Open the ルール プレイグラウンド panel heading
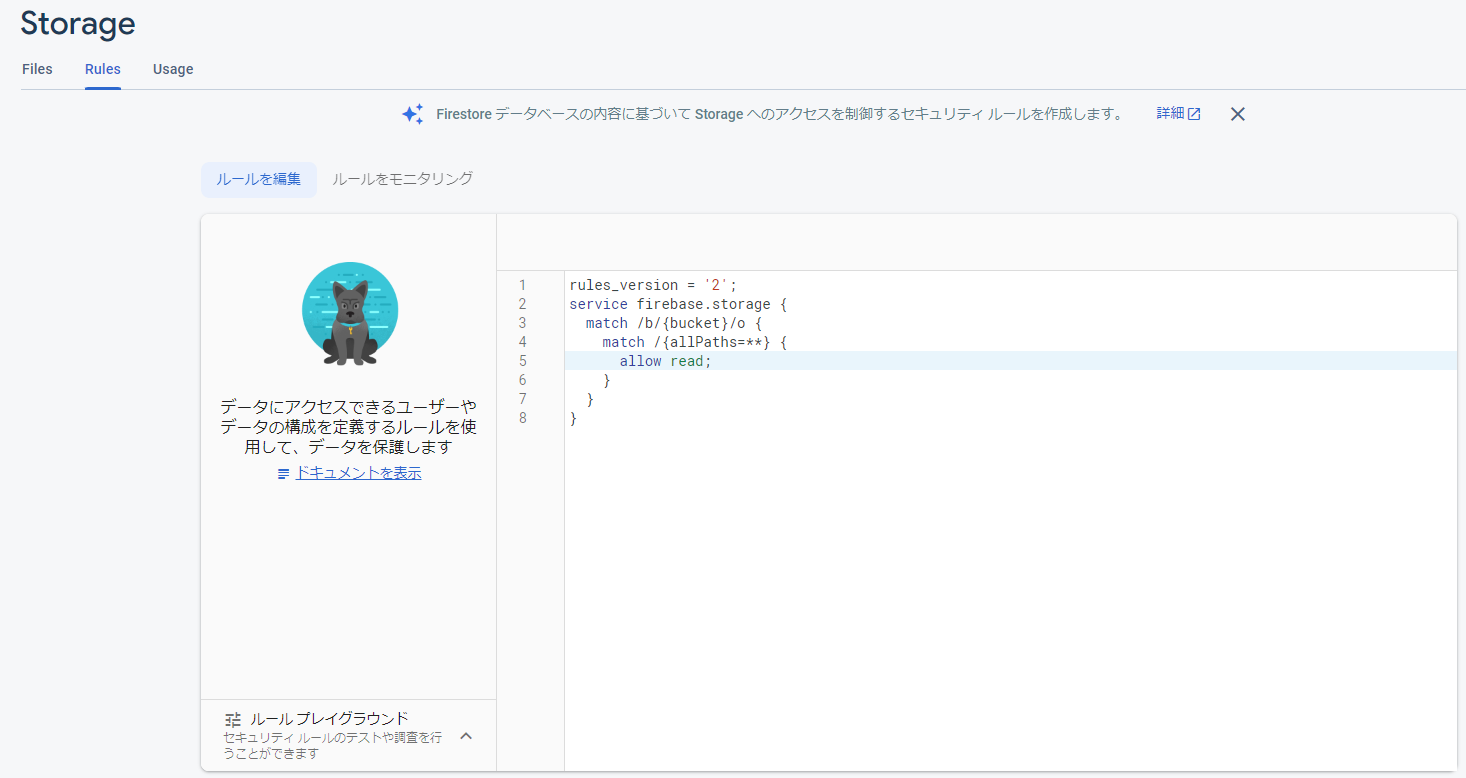Image resolution: width=1466 pixels, height=778 pixels. click(x=329, y=718)
